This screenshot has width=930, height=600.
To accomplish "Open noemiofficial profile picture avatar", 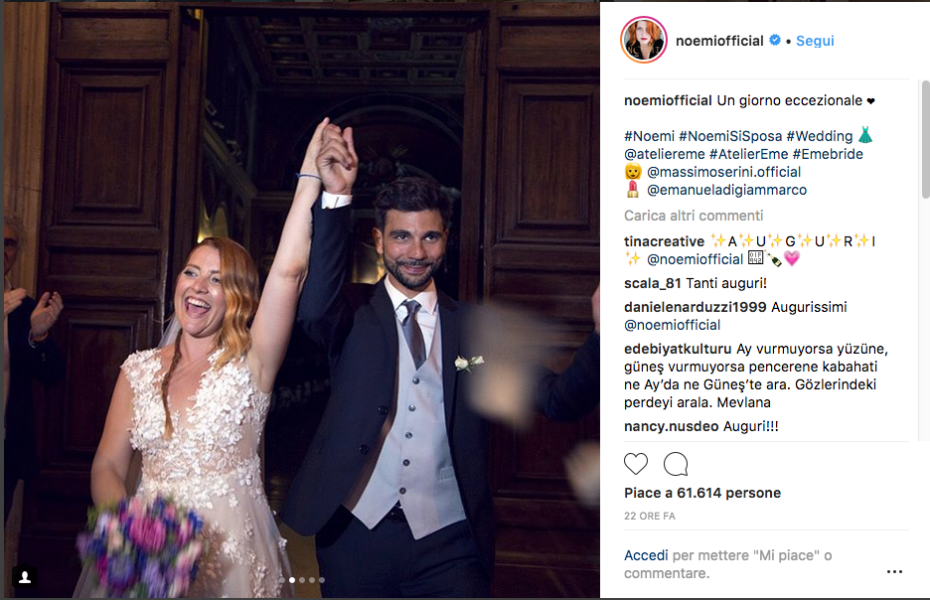I will point(644,40).
